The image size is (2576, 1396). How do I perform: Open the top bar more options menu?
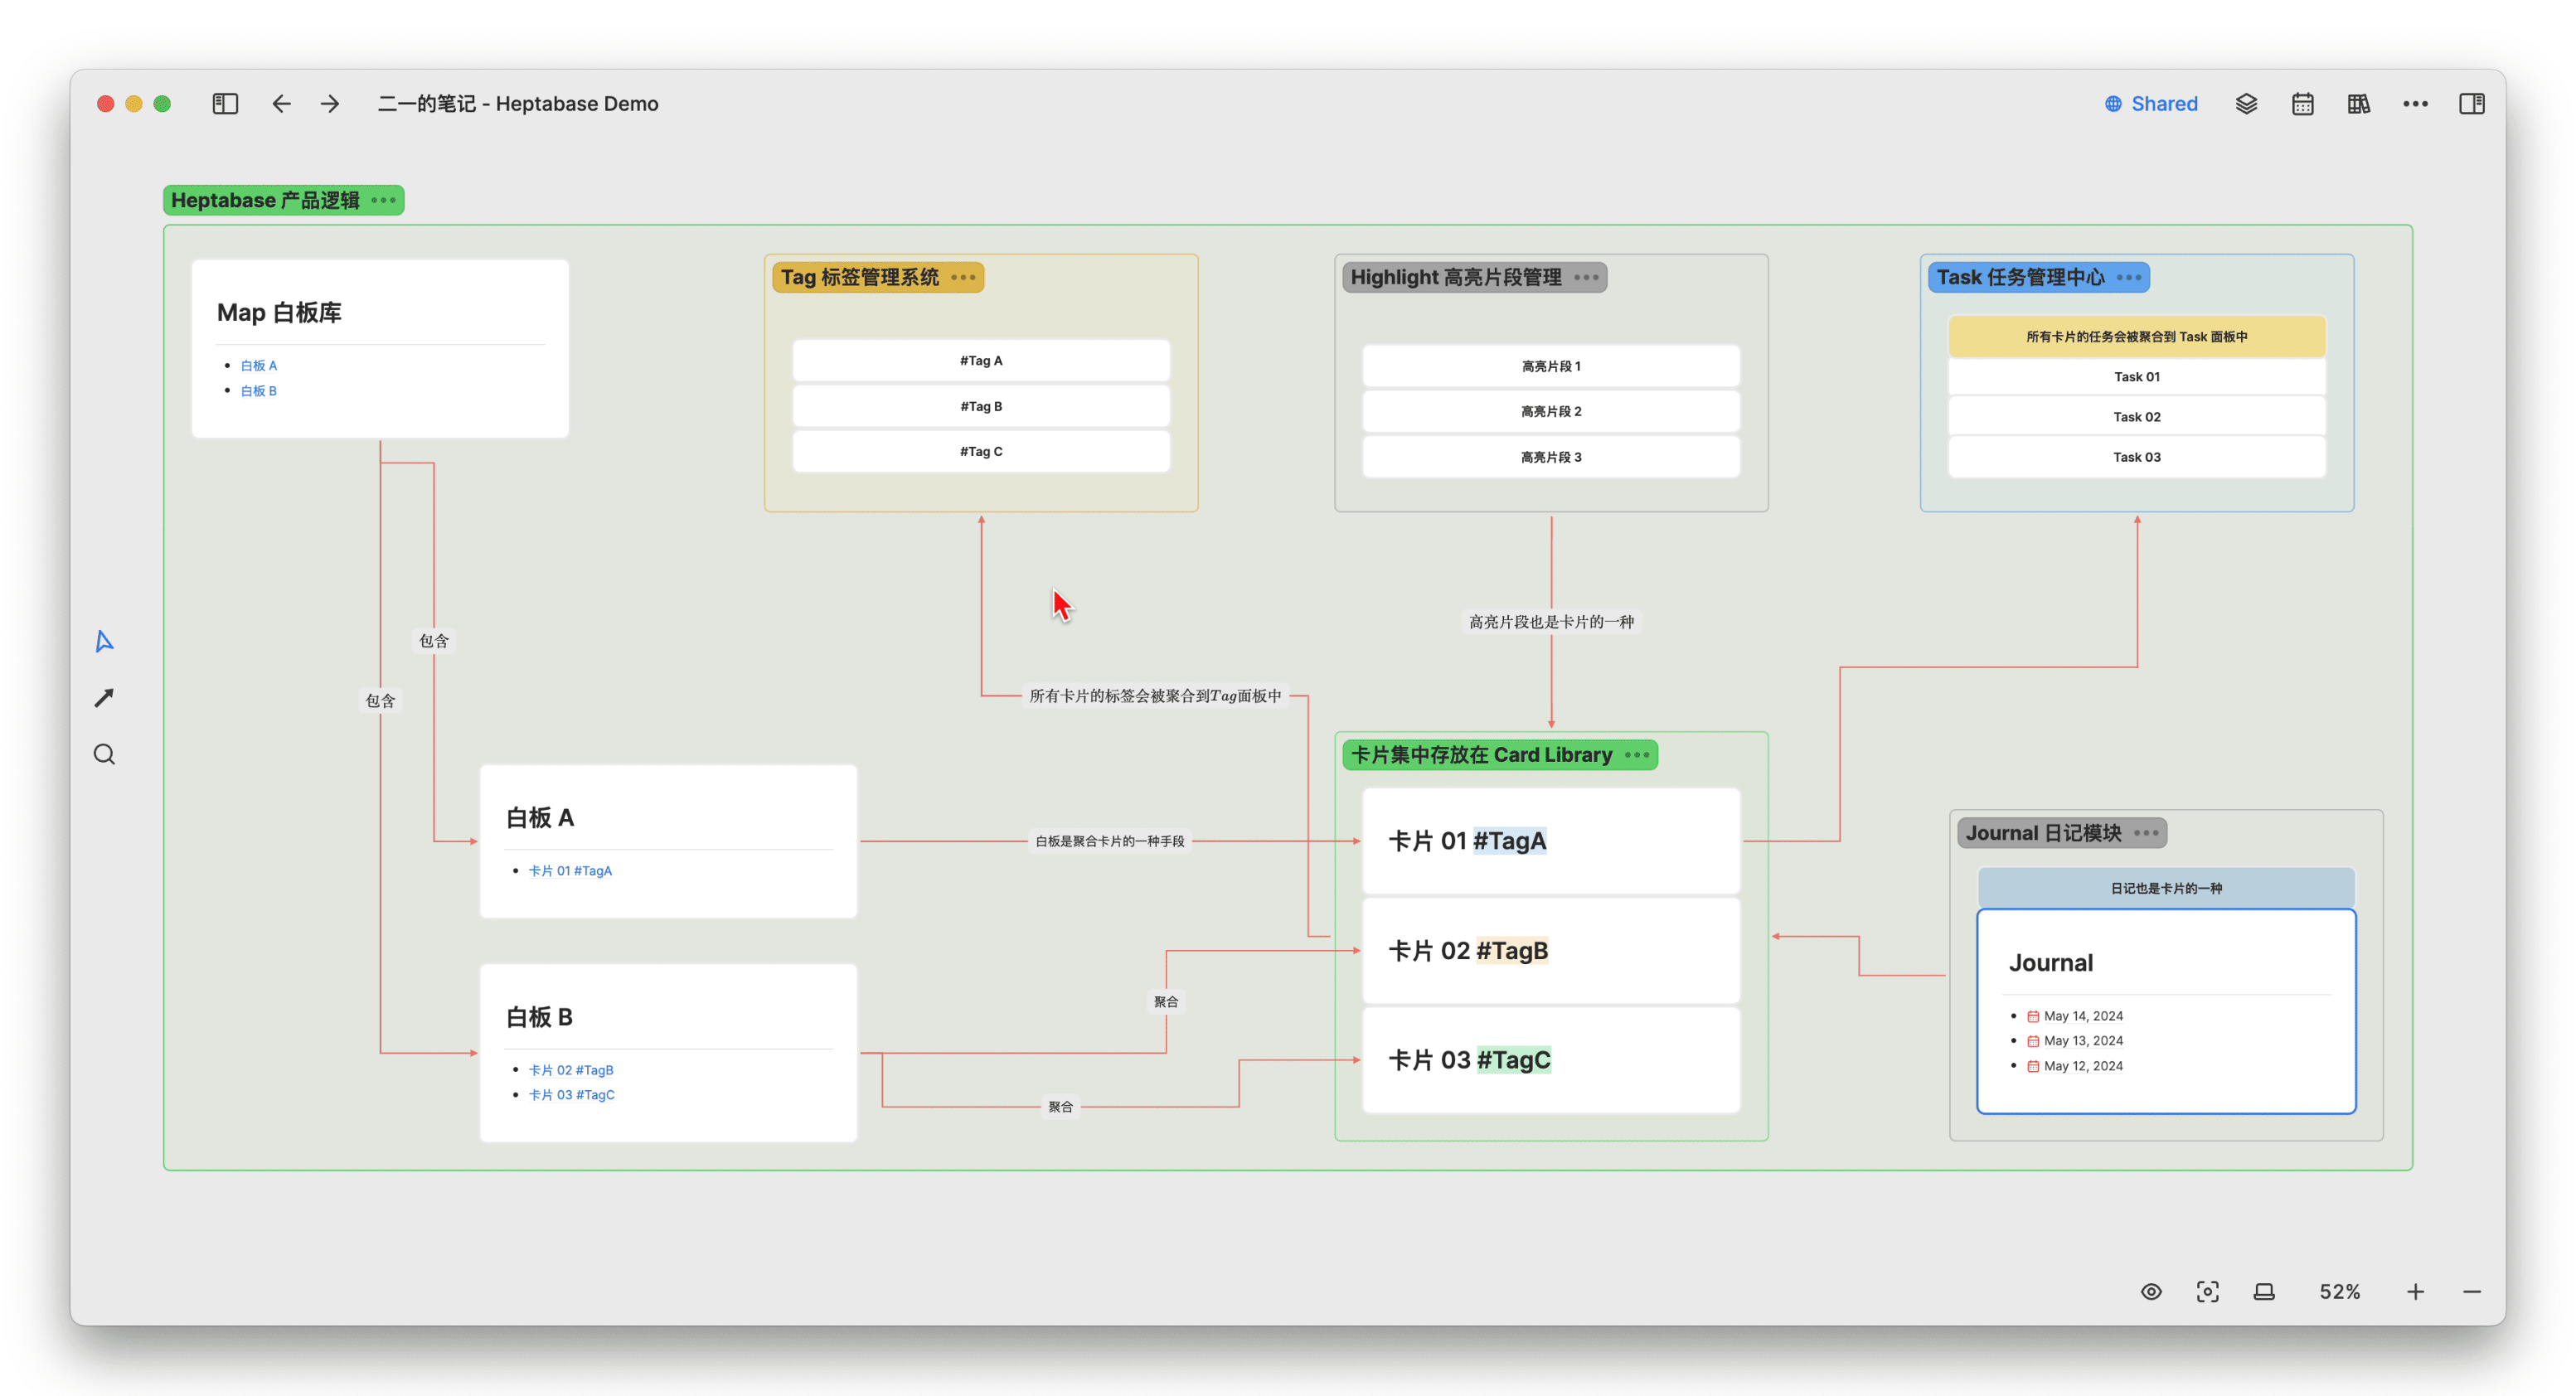coord(2416,104)
